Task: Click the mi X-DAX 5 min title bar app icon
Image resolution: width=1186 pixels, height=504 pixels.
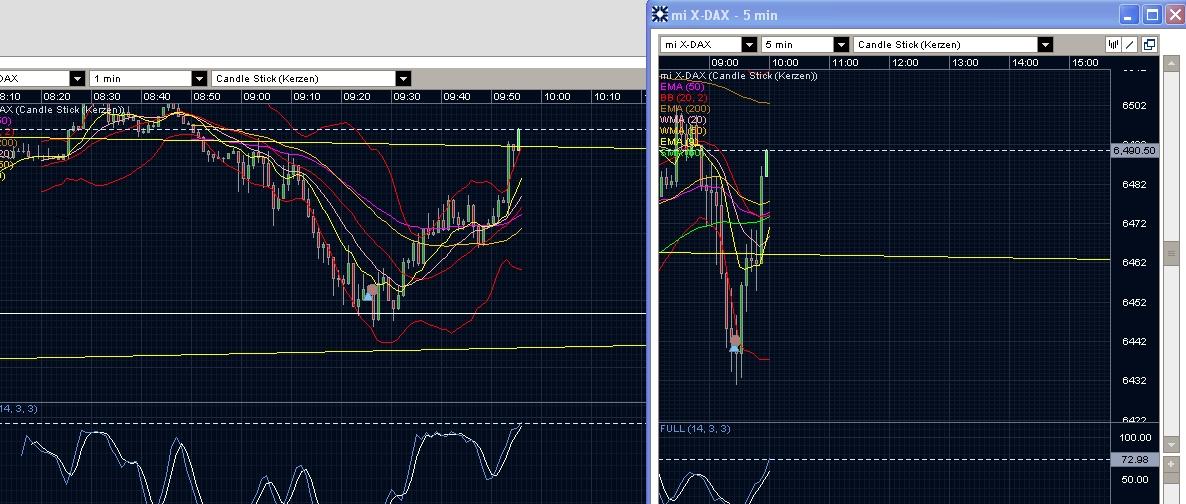Action: tap(660, 14)
